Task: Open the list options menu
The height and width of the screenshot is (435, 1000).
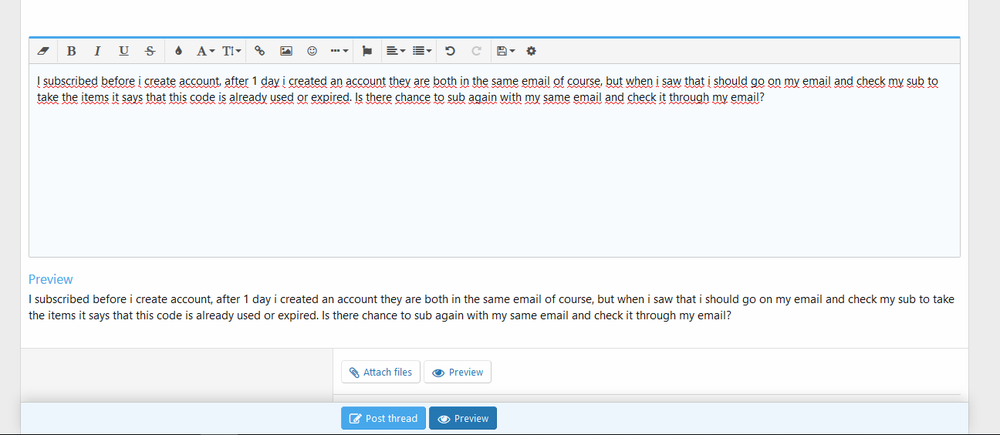Action: [422, 50]
